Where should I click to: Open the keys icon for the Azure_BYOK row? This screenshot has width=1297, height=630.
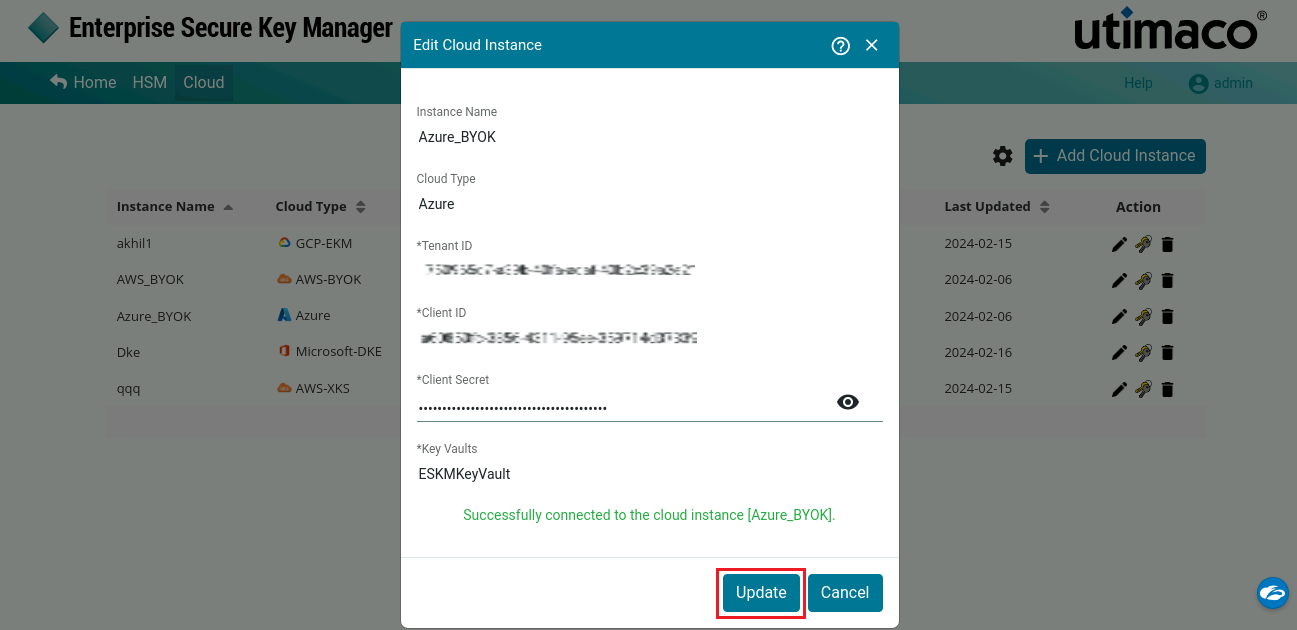[x=1144, y=316]
